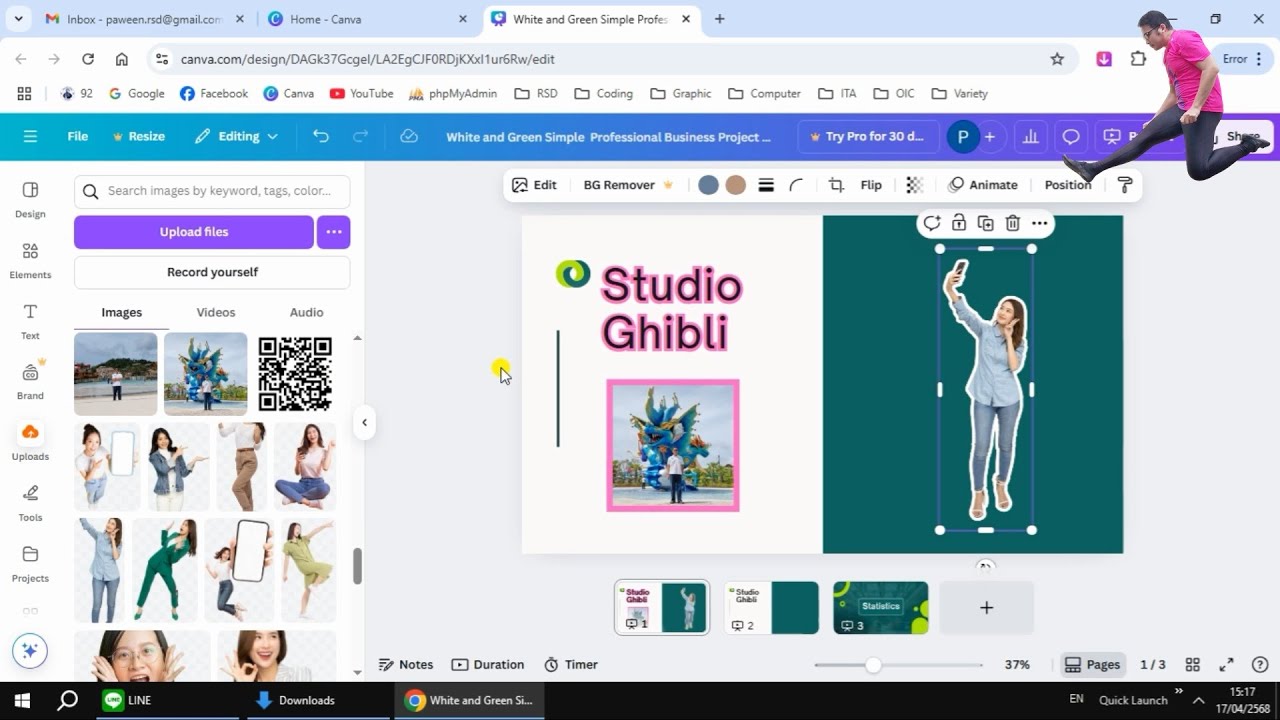Open the Text panel in sidebar
This screenshot has height=720, width=1280.
tap(30, 322)
